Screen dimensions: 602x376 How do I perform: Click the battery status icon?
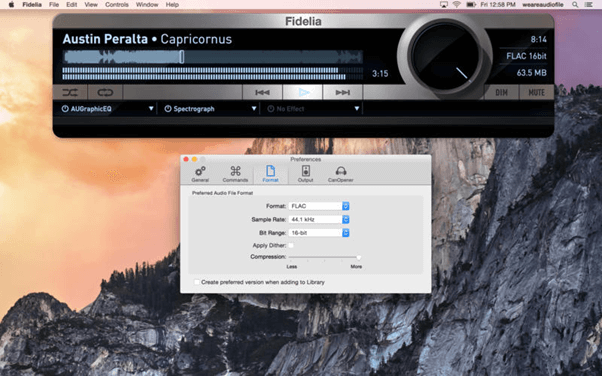[x=471, y=5]
